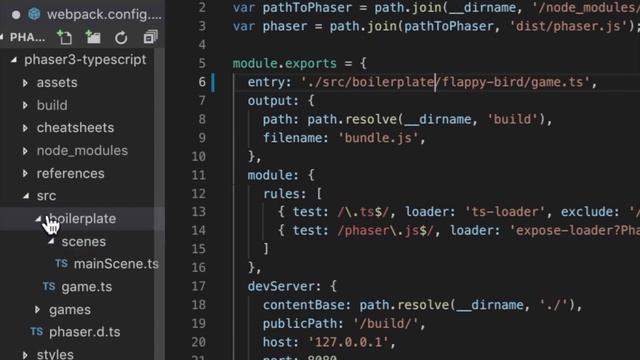This screenshot has width=640, height=360.
Task: Expand the cheatsheets folder arrow
Action: click(x=25, y=128)
